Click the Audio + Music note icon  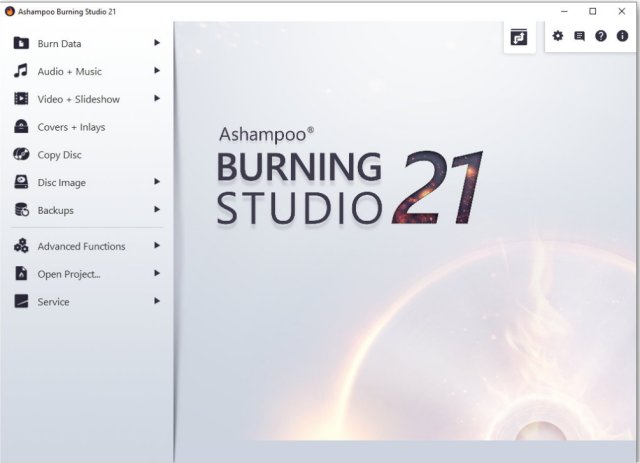(x=21, y=71)
